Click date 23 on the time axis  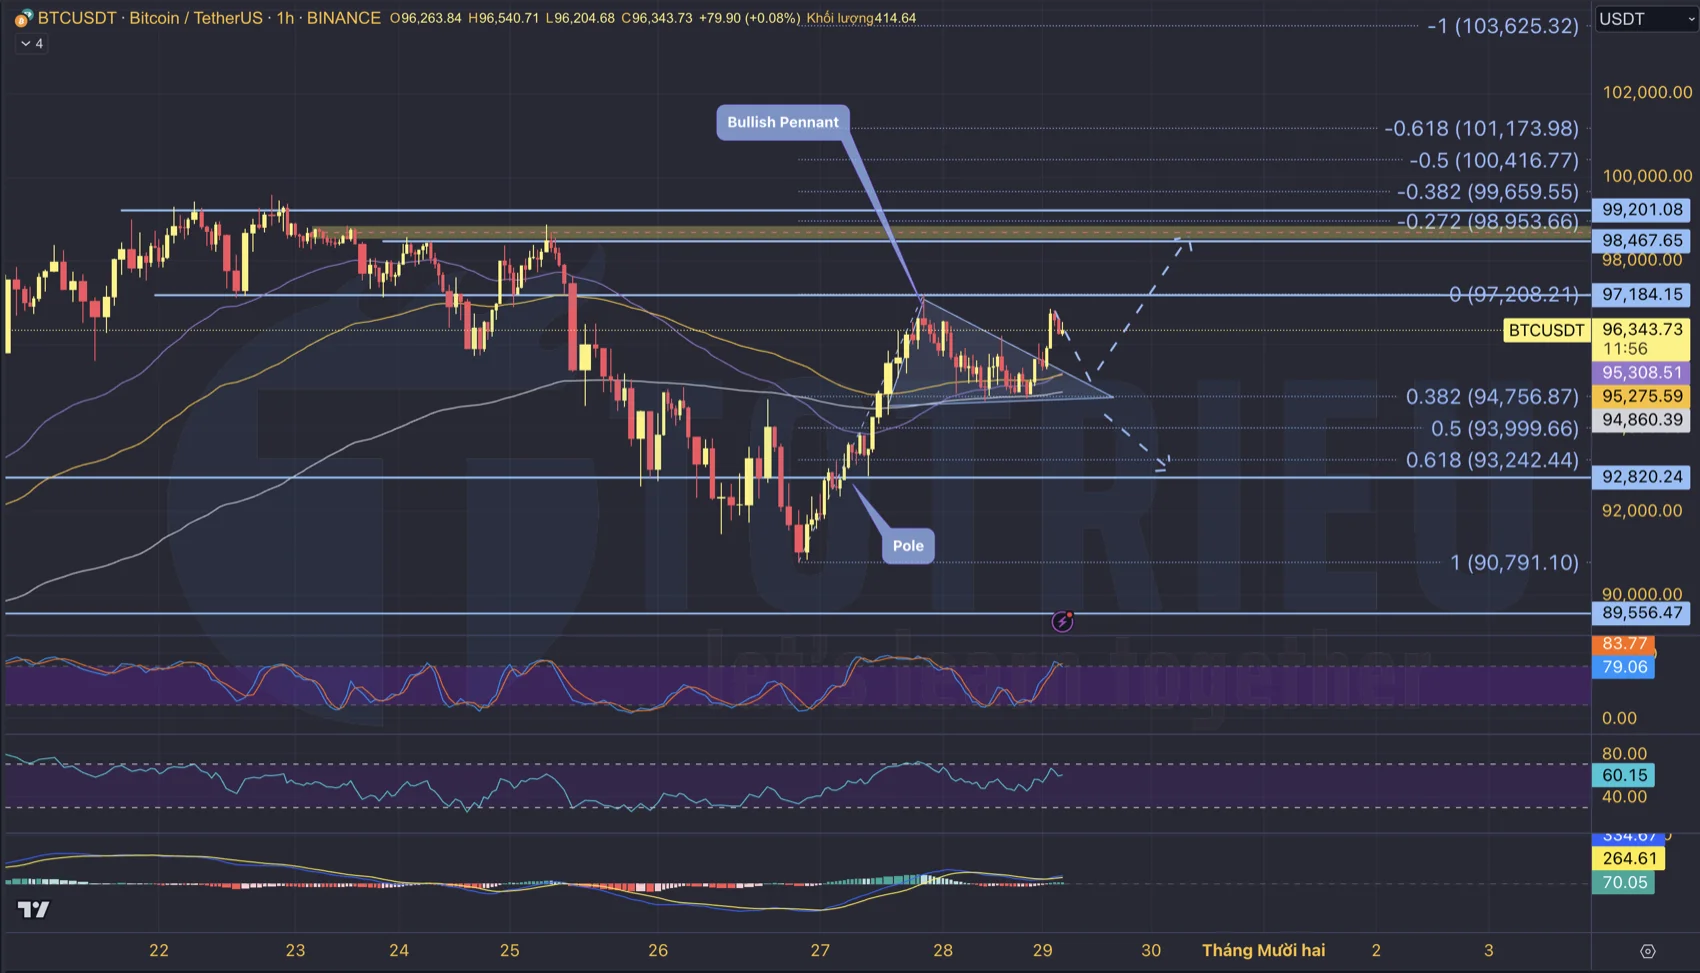point(295,950)
